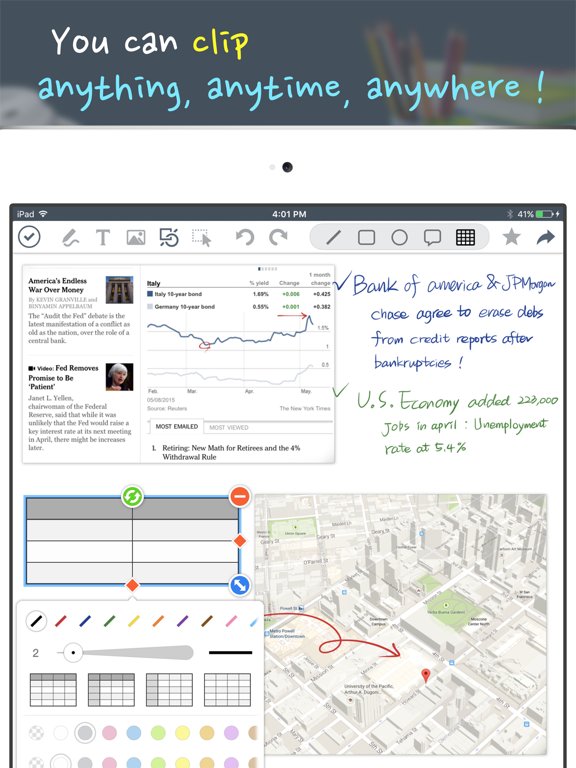The image size is (576, 768).
Task: Select the table grid tool
Action: coord(465,238)
